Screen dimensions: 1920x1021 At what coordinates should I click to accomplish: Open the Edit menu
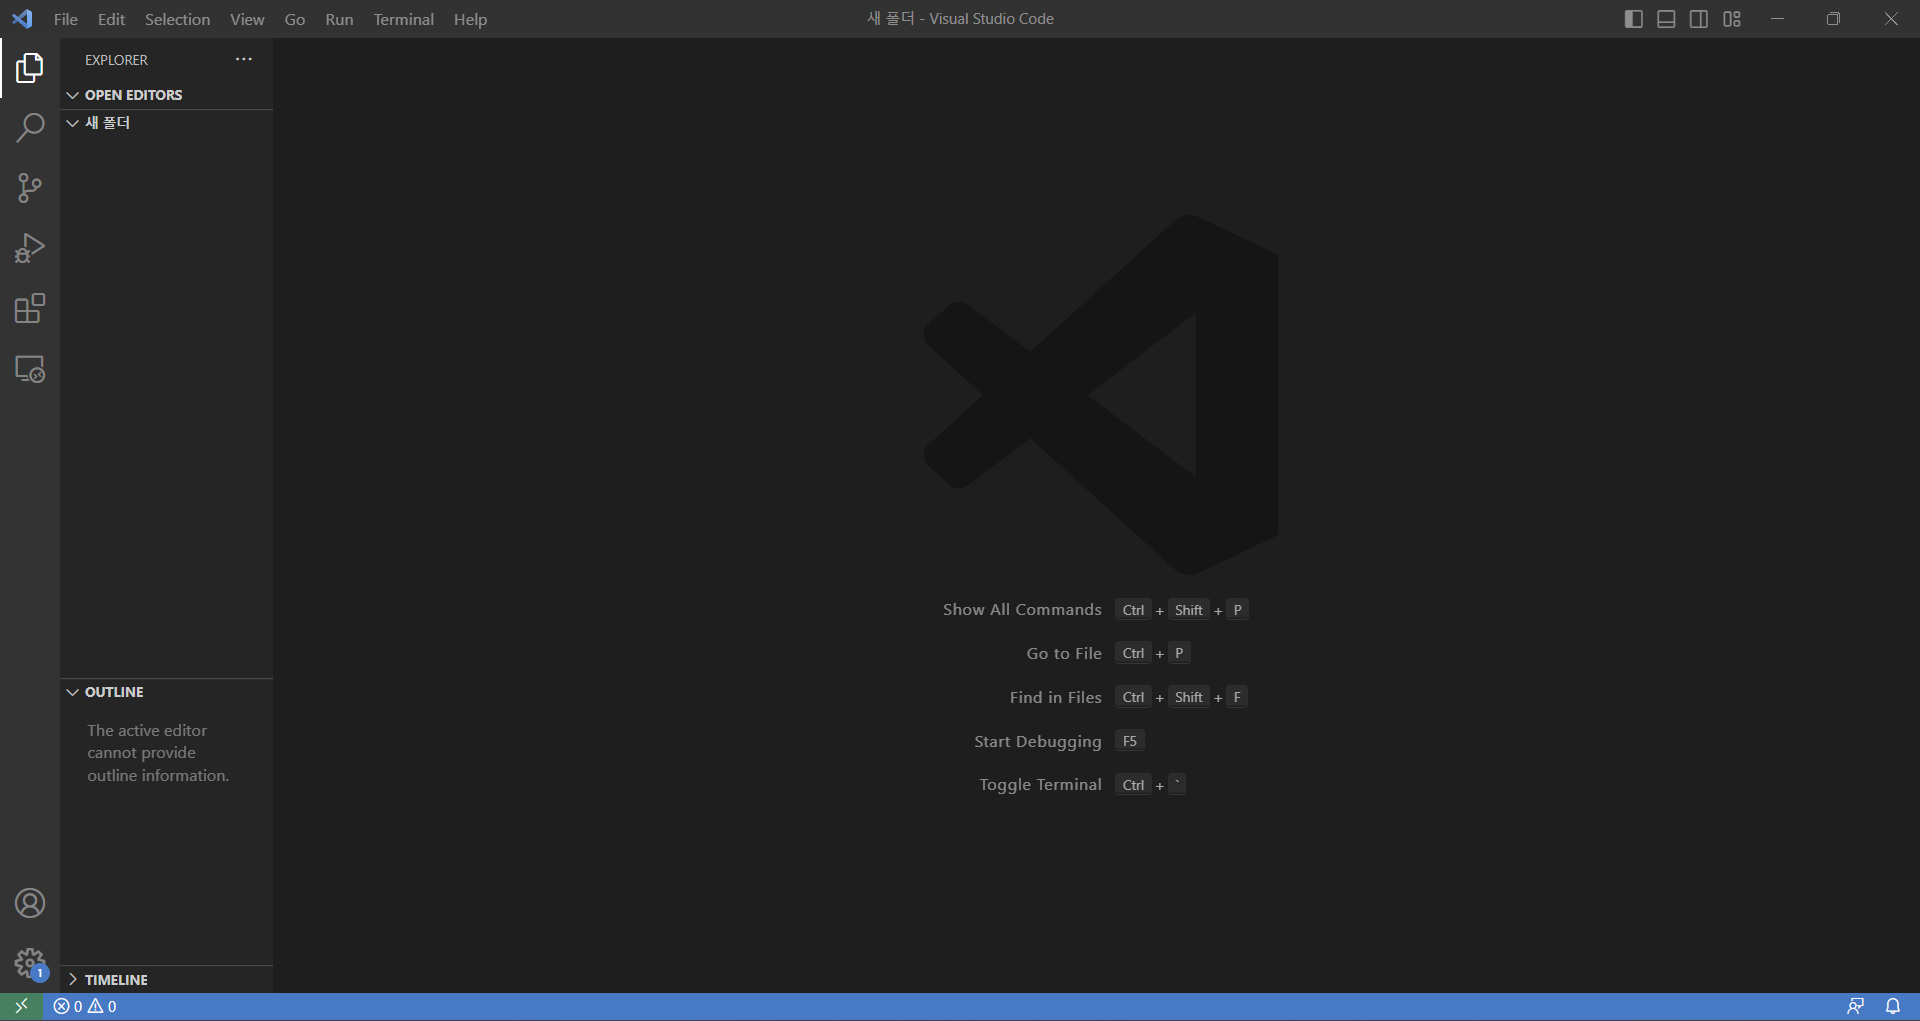pyautogui.click(x=111, y=19)
